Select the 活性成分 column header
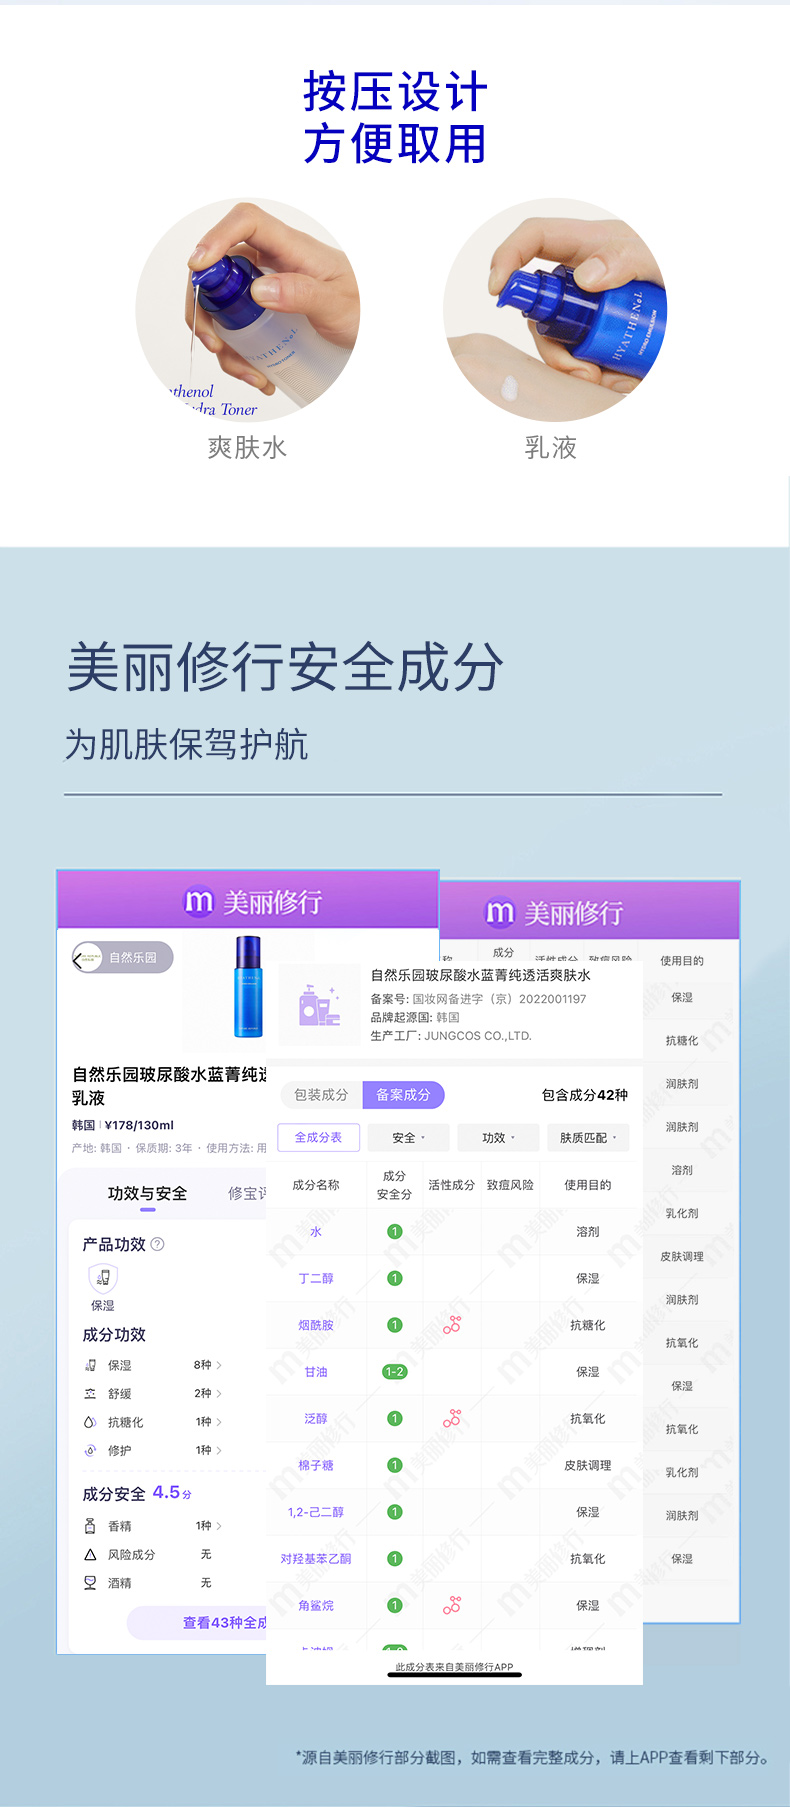790x1812 pixels. click(x=452, y=1185)
